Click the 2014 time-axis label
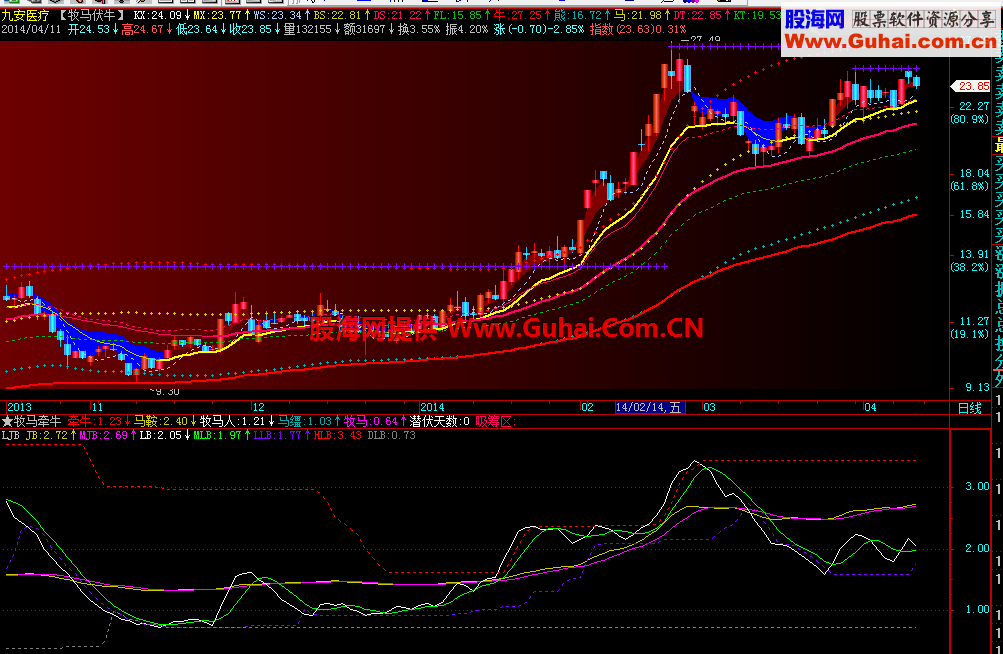 pos(432,408)
